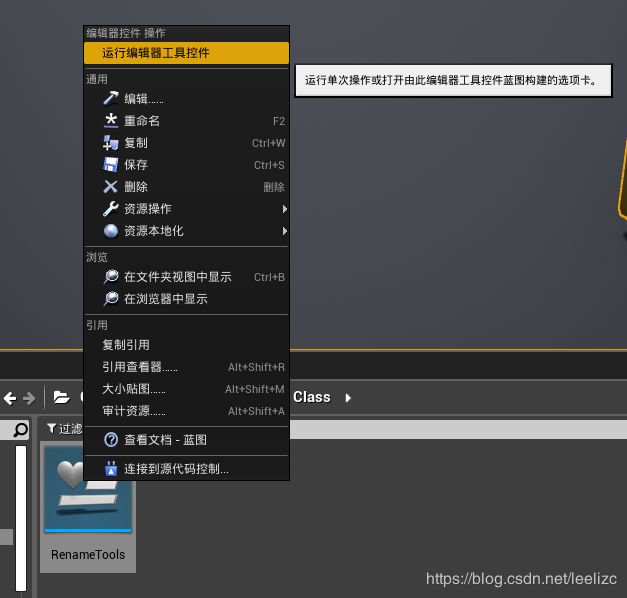The image size is (627, 598).
Task: Click the content browser search field
Action: (x=458, y=430)
